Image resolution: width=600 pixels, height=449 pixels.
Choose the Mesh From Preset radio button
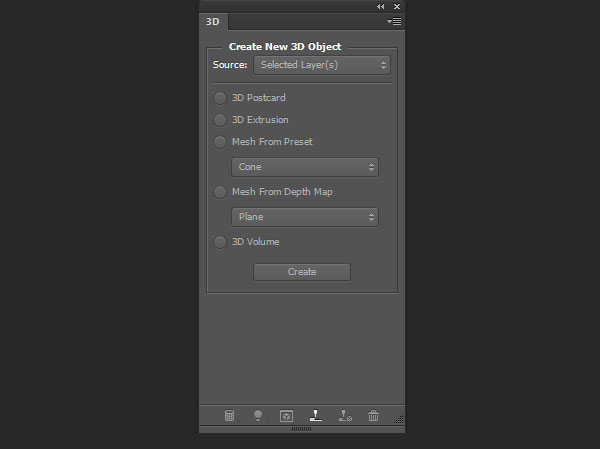(220, 142)
